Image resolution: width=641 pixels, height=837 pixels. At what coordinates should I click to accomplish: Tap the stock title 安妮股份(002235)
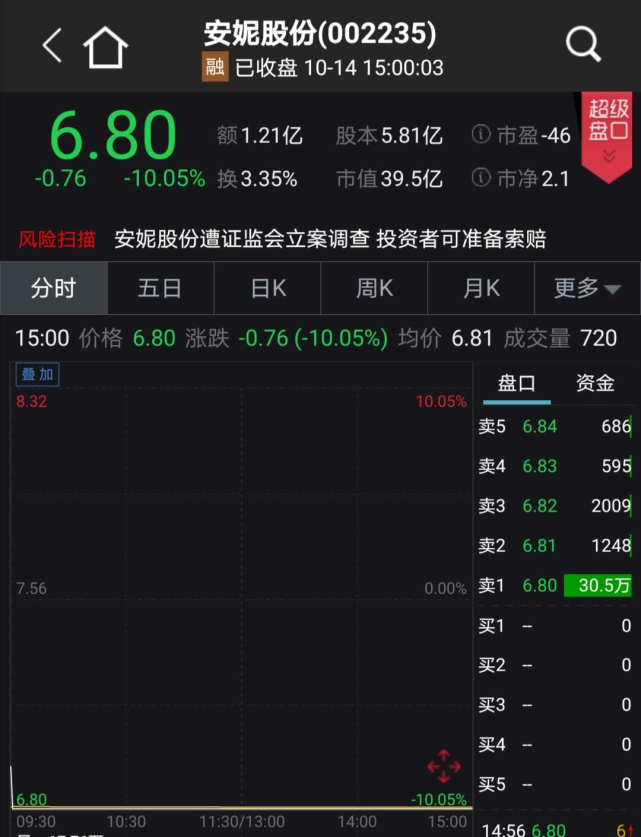pos(320,34)
